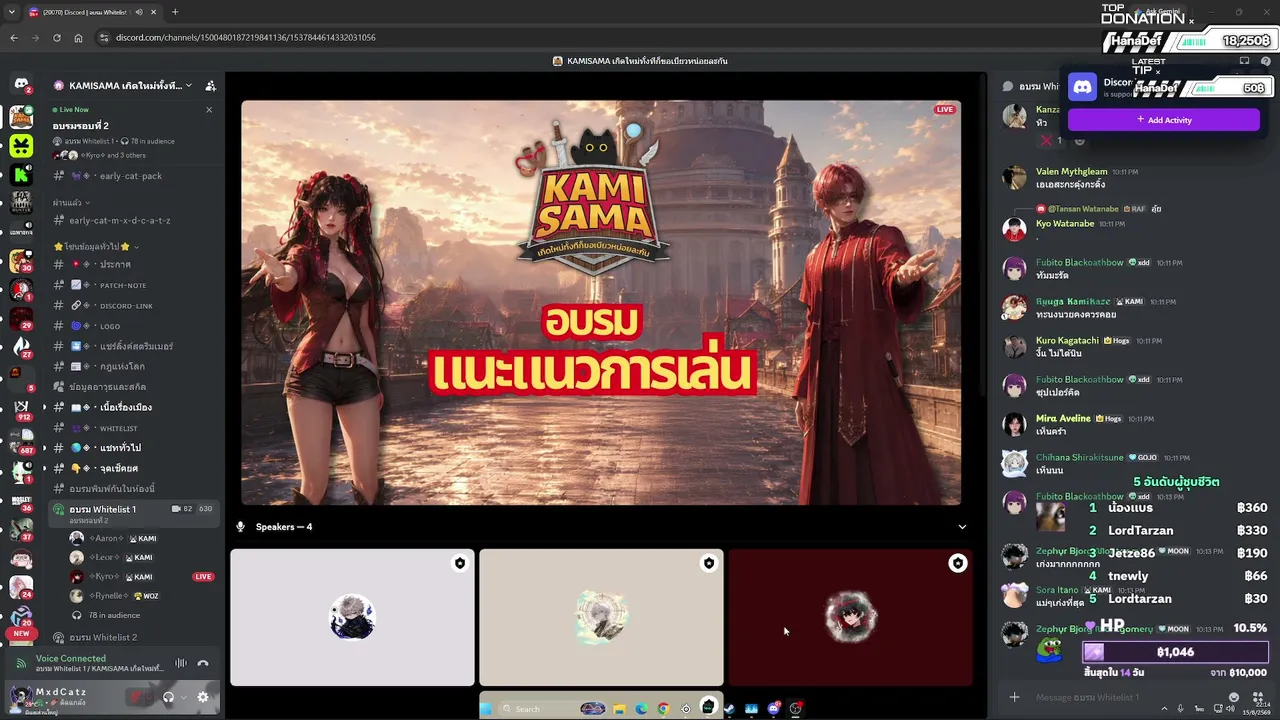
Task: Close the Live Now stage banner
Action: (209, 109)
